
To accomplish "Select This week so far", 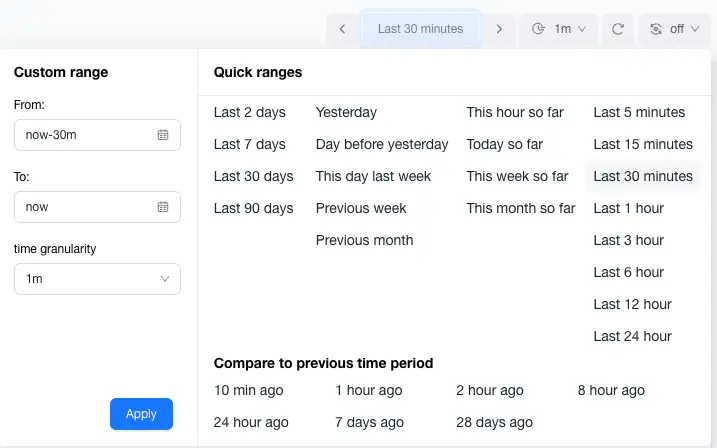I will coord(517,176).
